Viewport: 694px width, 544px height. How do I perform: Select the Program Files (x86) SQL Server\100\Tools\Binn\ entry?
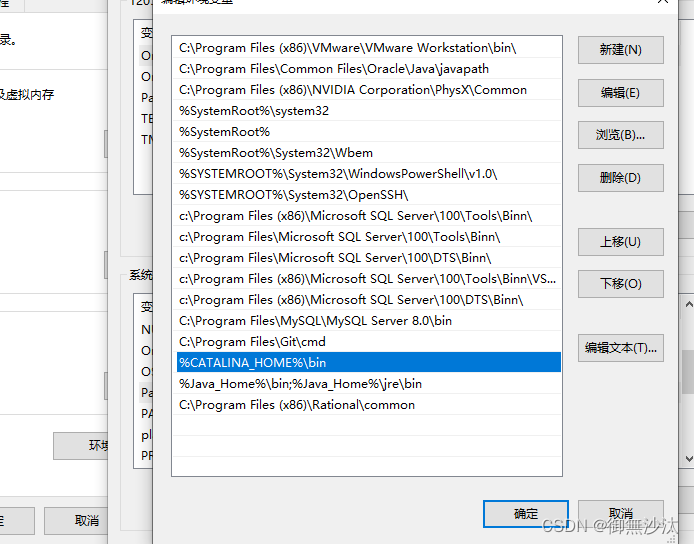pos(368,216)
